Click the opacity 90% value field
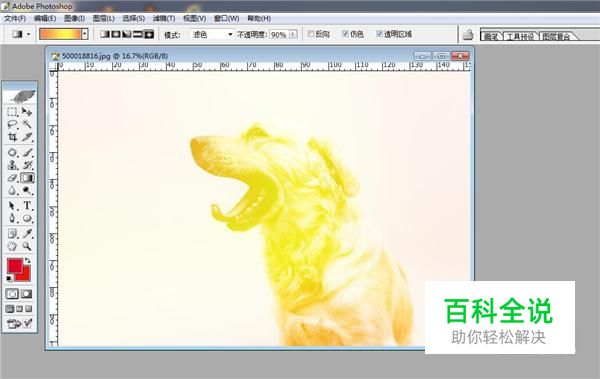 click(x=279, y=34)
